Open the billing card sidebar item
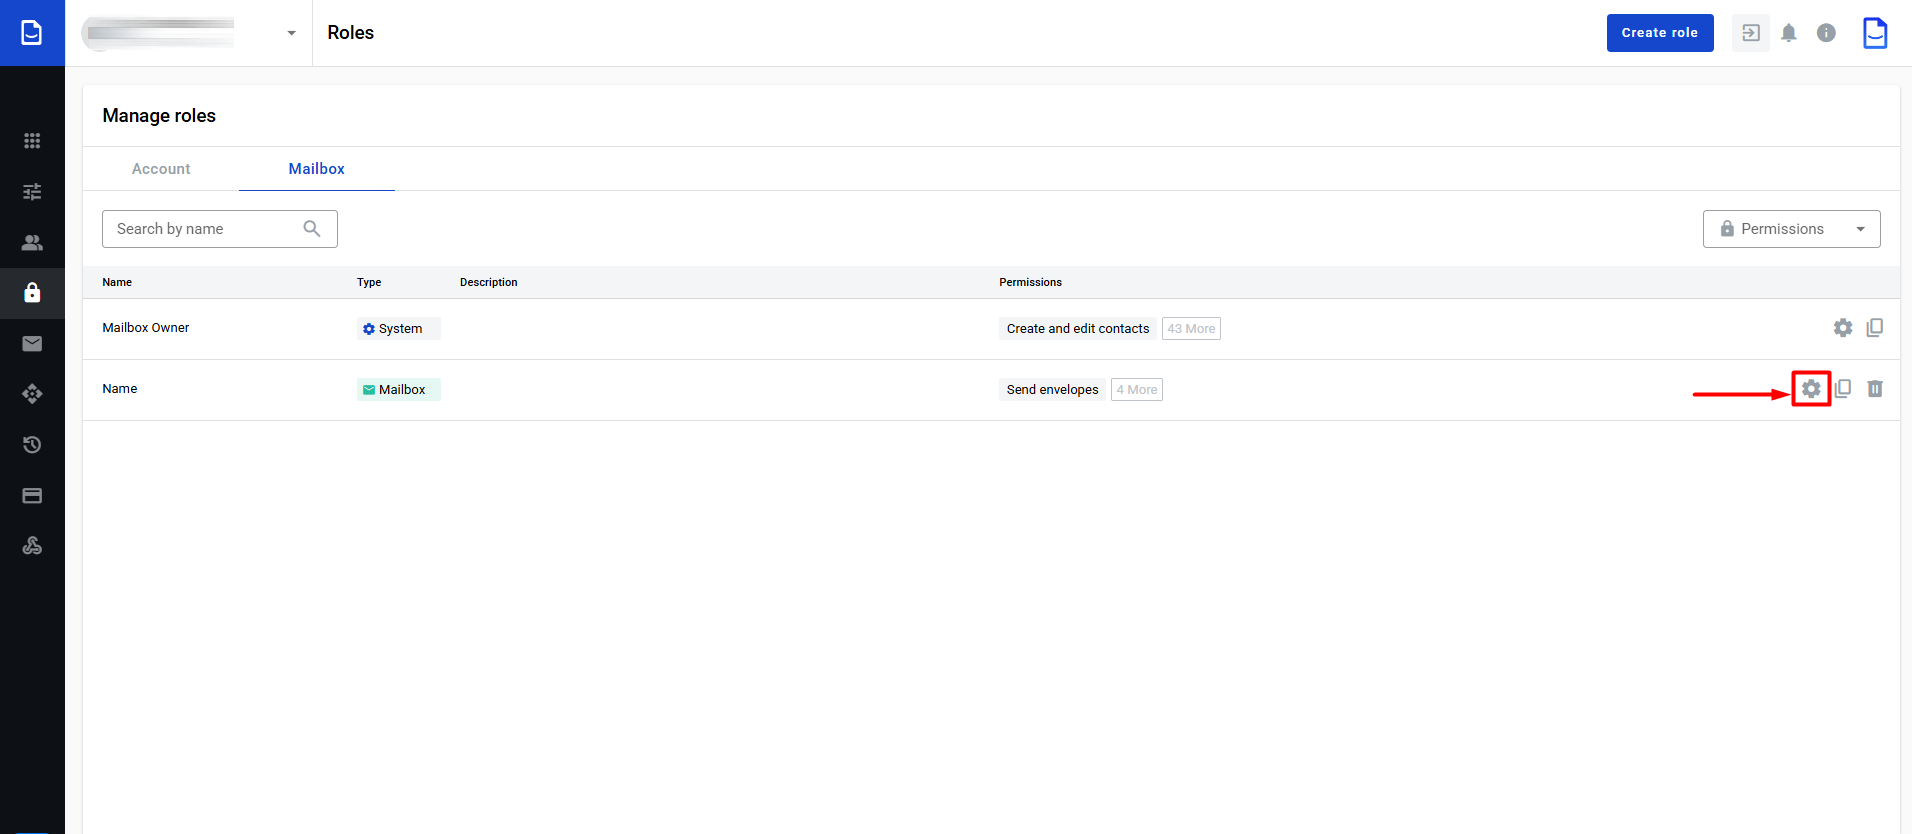Image resolution: width=1912 pixels, height=834 pixels. pyautogui.click(x=32, y=496)
